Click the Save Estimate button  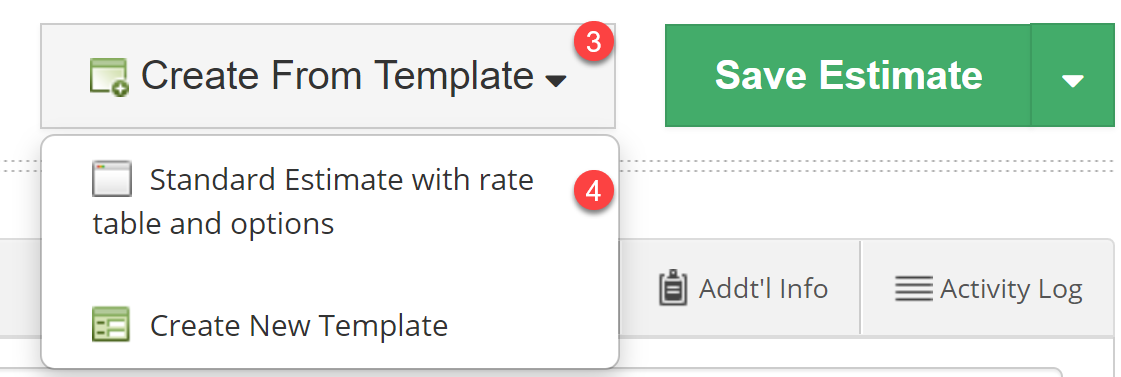point(848,75)
